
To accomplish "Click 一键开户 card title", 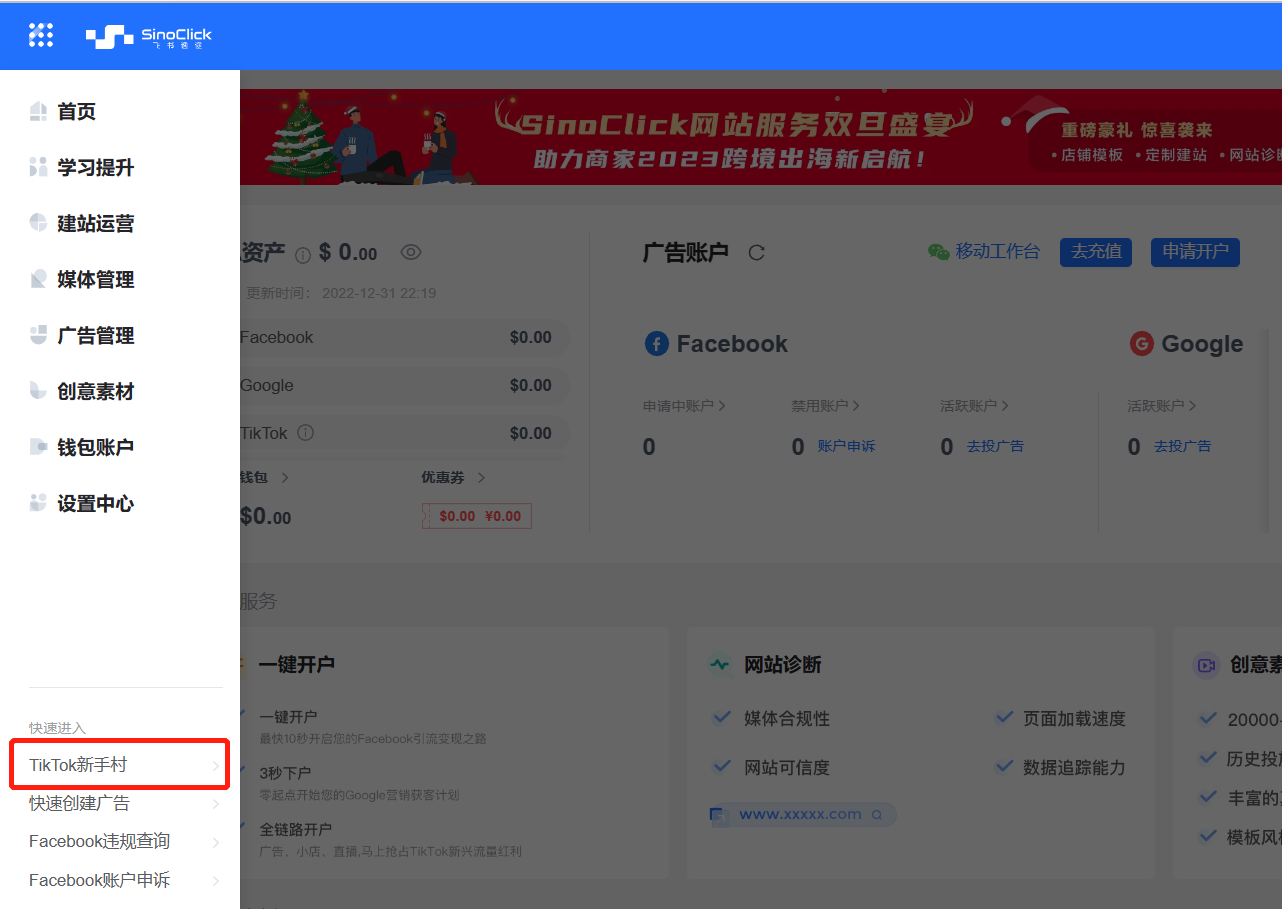I will pos(296,665).
